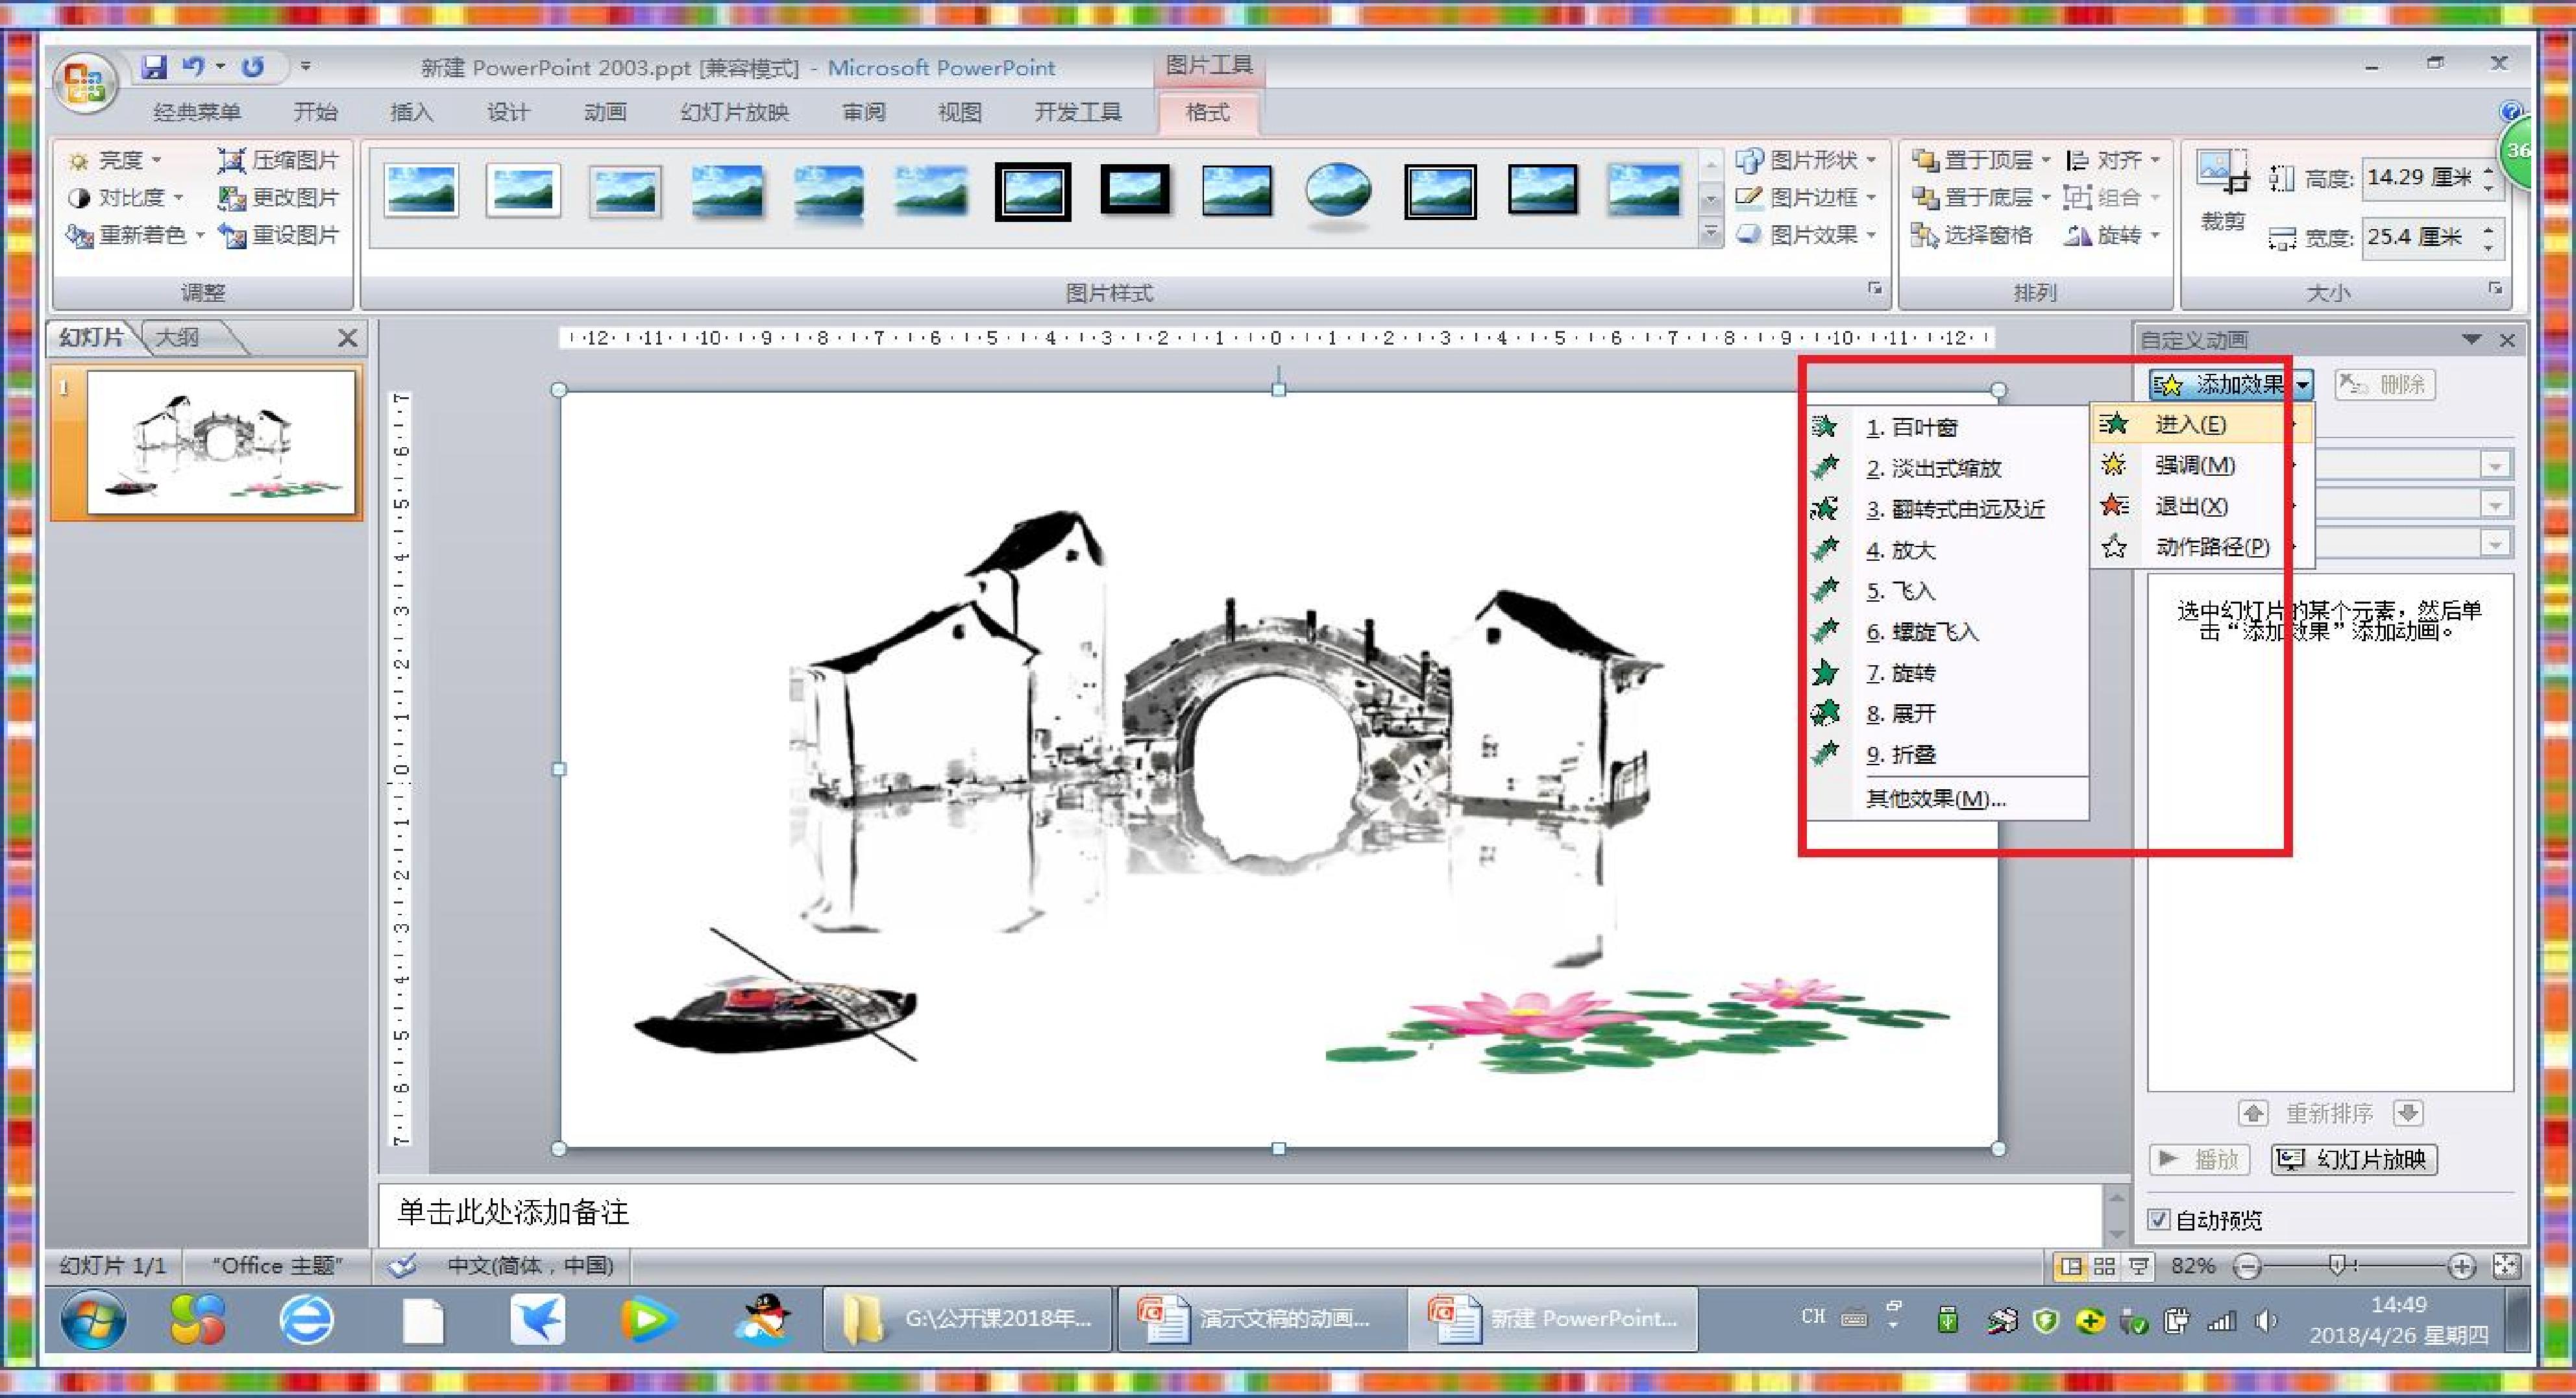Click the Slide Show (幻灯片放映) button in pane
Viewport: 2576px width, 1398px height.
click(x=2354, y=1159)
